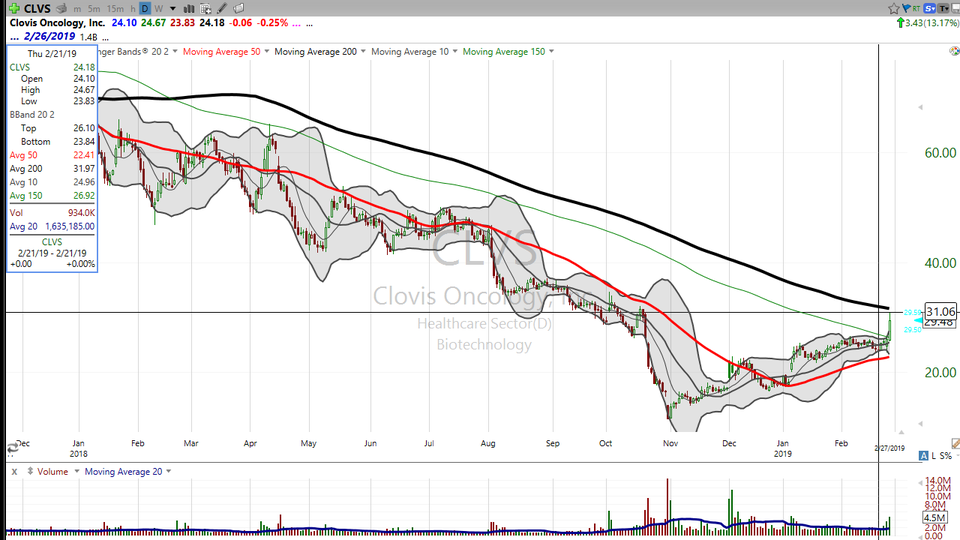Click the Nov label on time axis
This screenshot has height=540, width=960.
point(670,443)
